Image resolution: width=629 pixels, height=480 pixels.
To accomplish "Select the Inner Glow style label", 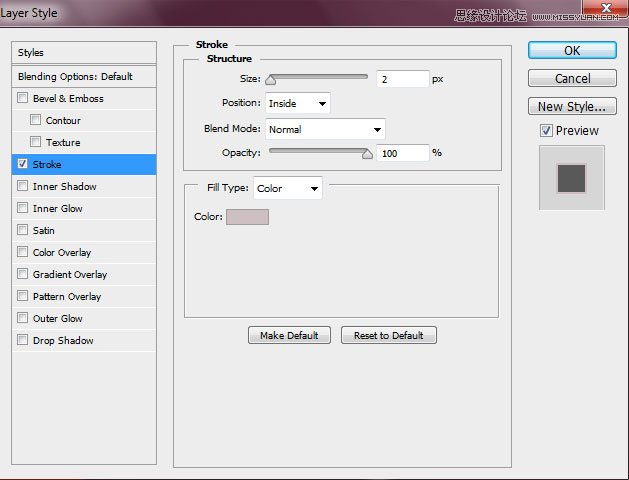I will (57, 209).
